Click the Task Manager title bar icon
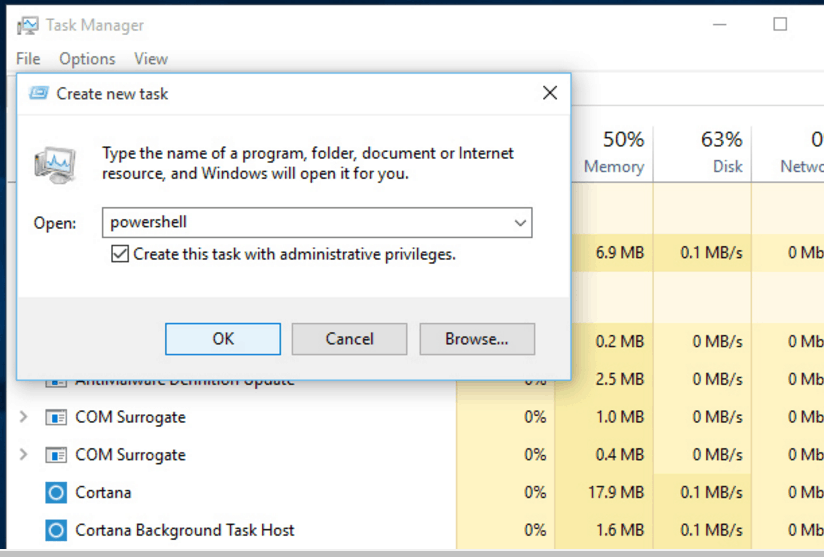The height and width of the screenshot is (557, 824). (27, 25)
